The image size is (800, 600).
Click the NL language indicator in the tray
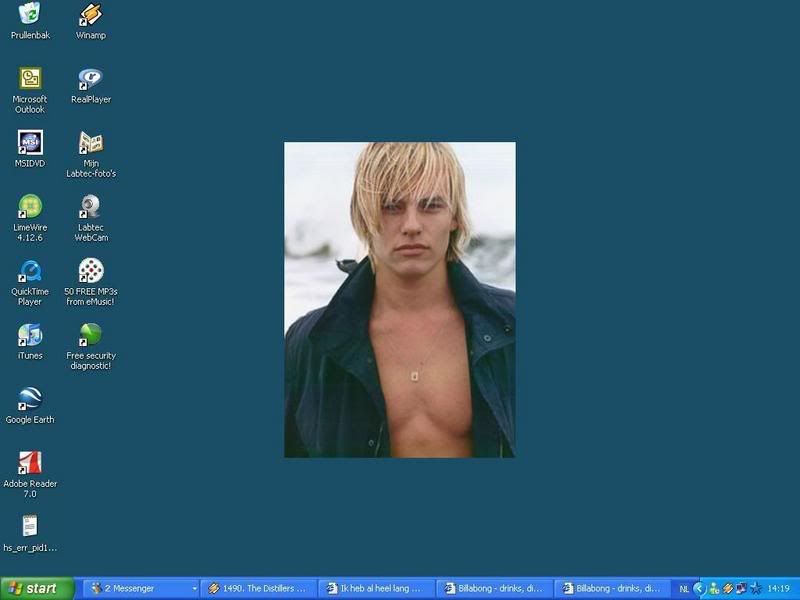click(x=684, y=589)
